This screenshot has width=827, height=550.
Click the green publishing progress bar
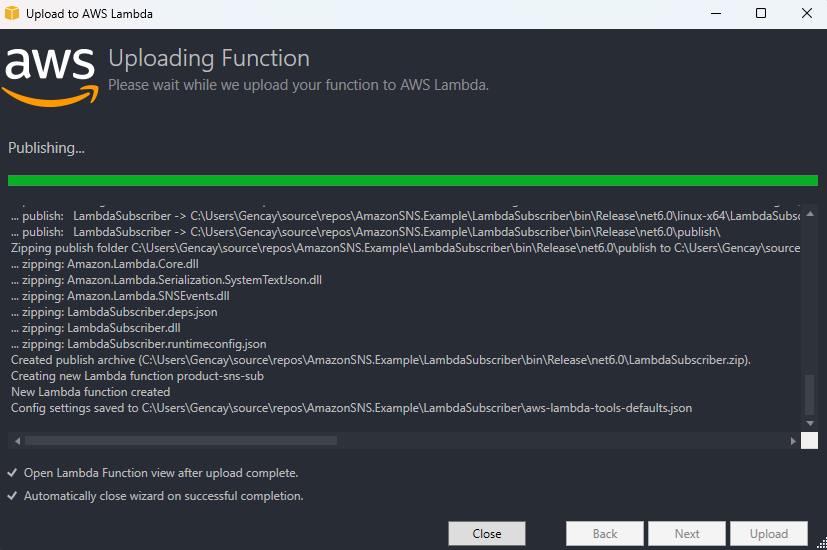pos(412,181)
